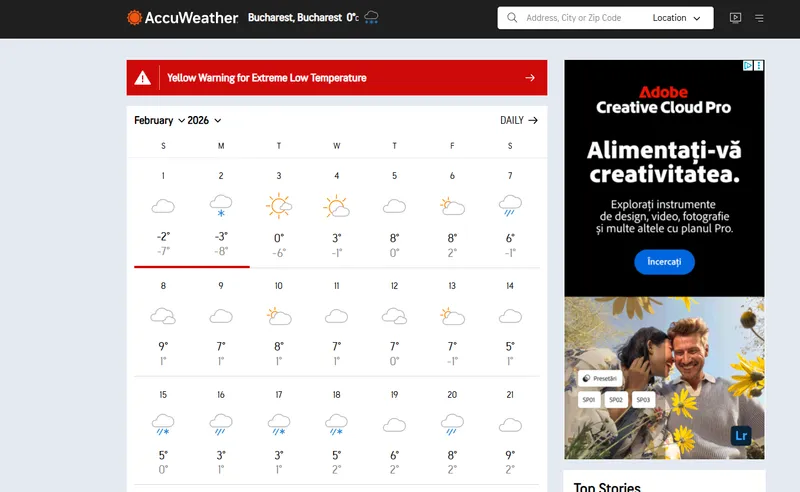The width and height of the screenshot is (800, 492).
Task: Click the 0° current temperature in header
Action: click(353, 17)
